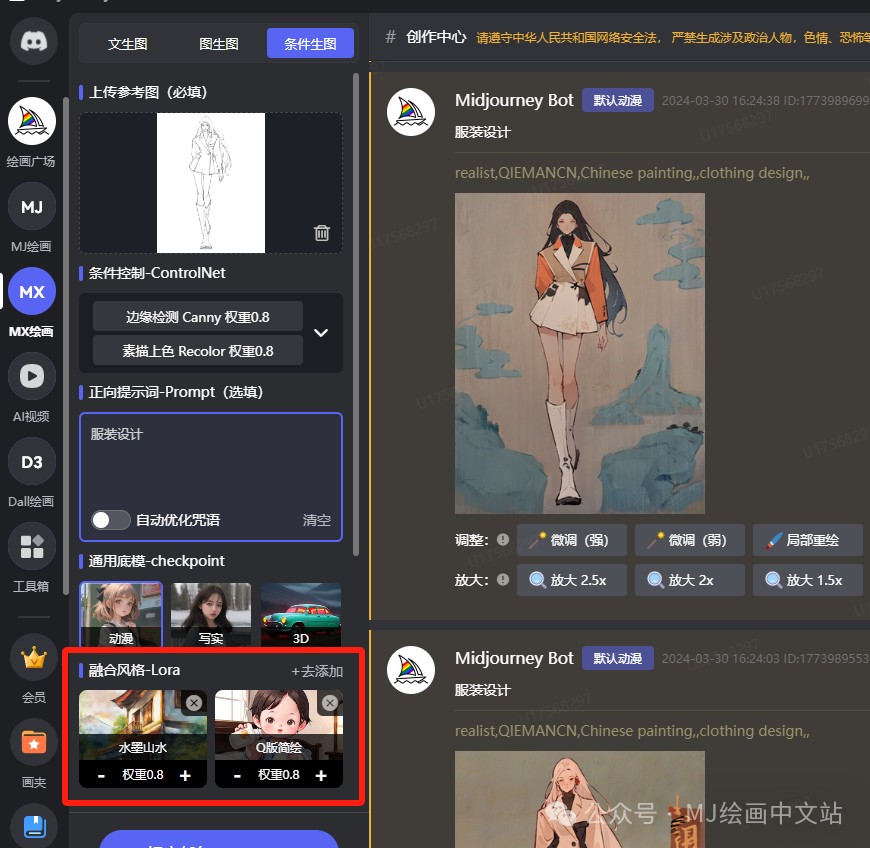Switch to the 图生图 tab

pos(219,43)
